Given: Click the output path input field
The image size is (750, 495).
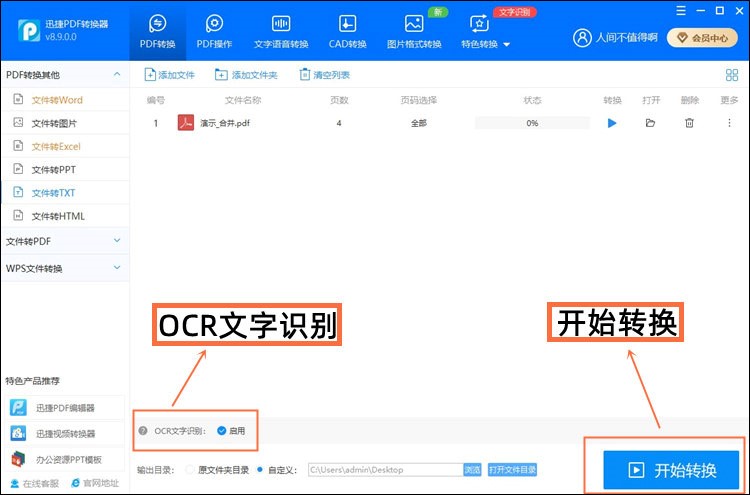Looking at the screenshot, I should 386,470.
